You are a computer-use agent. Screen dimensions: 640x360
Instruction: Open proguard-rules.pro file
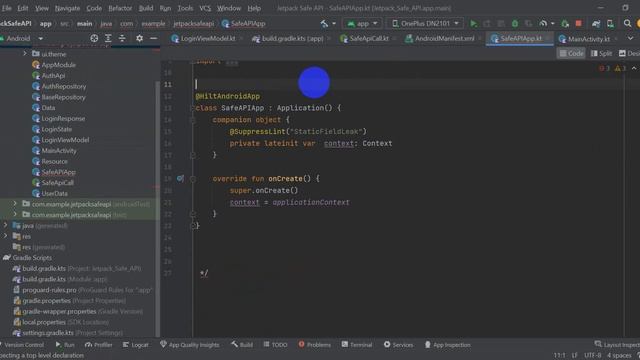pos(49,290)
